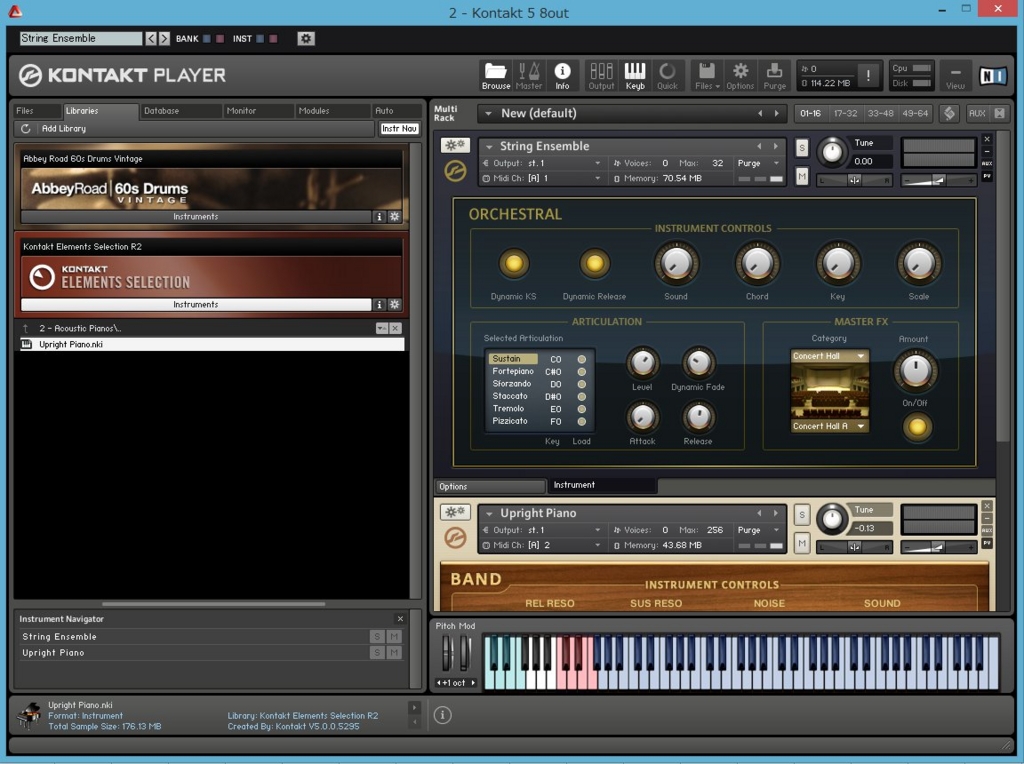Click the workspace layout icon beside 49-64
The image size is (1024, 764).
pos(949,113)
